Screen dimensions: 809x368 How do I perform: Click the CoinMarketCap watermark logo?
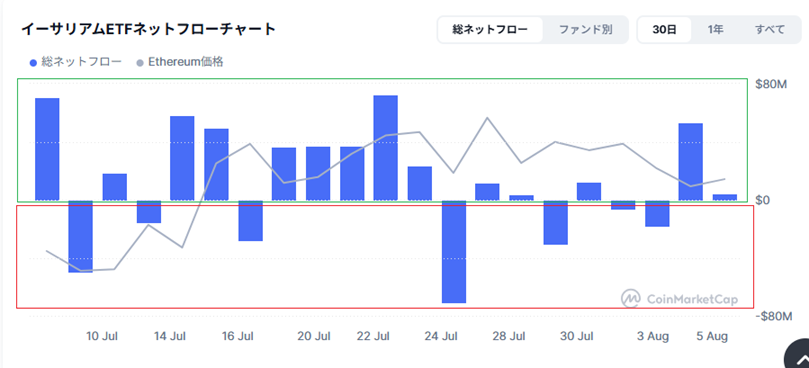pyautogui.click(x=679, y=299)
